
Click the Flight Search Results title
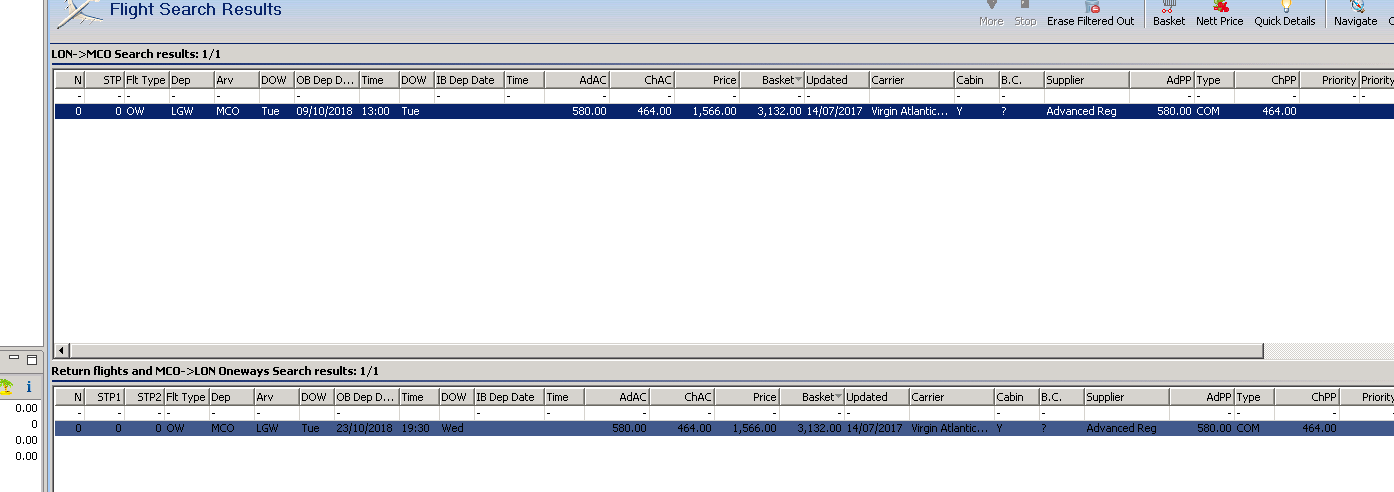coord(196,10)
